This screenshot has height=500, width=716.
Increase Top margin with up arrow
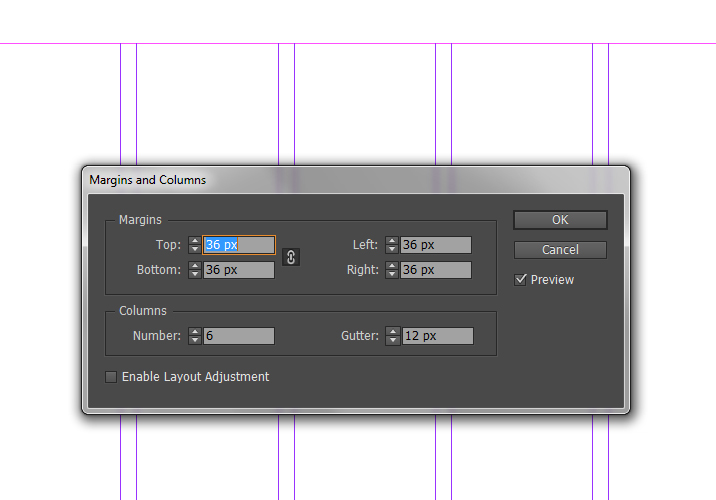(195, 240)
